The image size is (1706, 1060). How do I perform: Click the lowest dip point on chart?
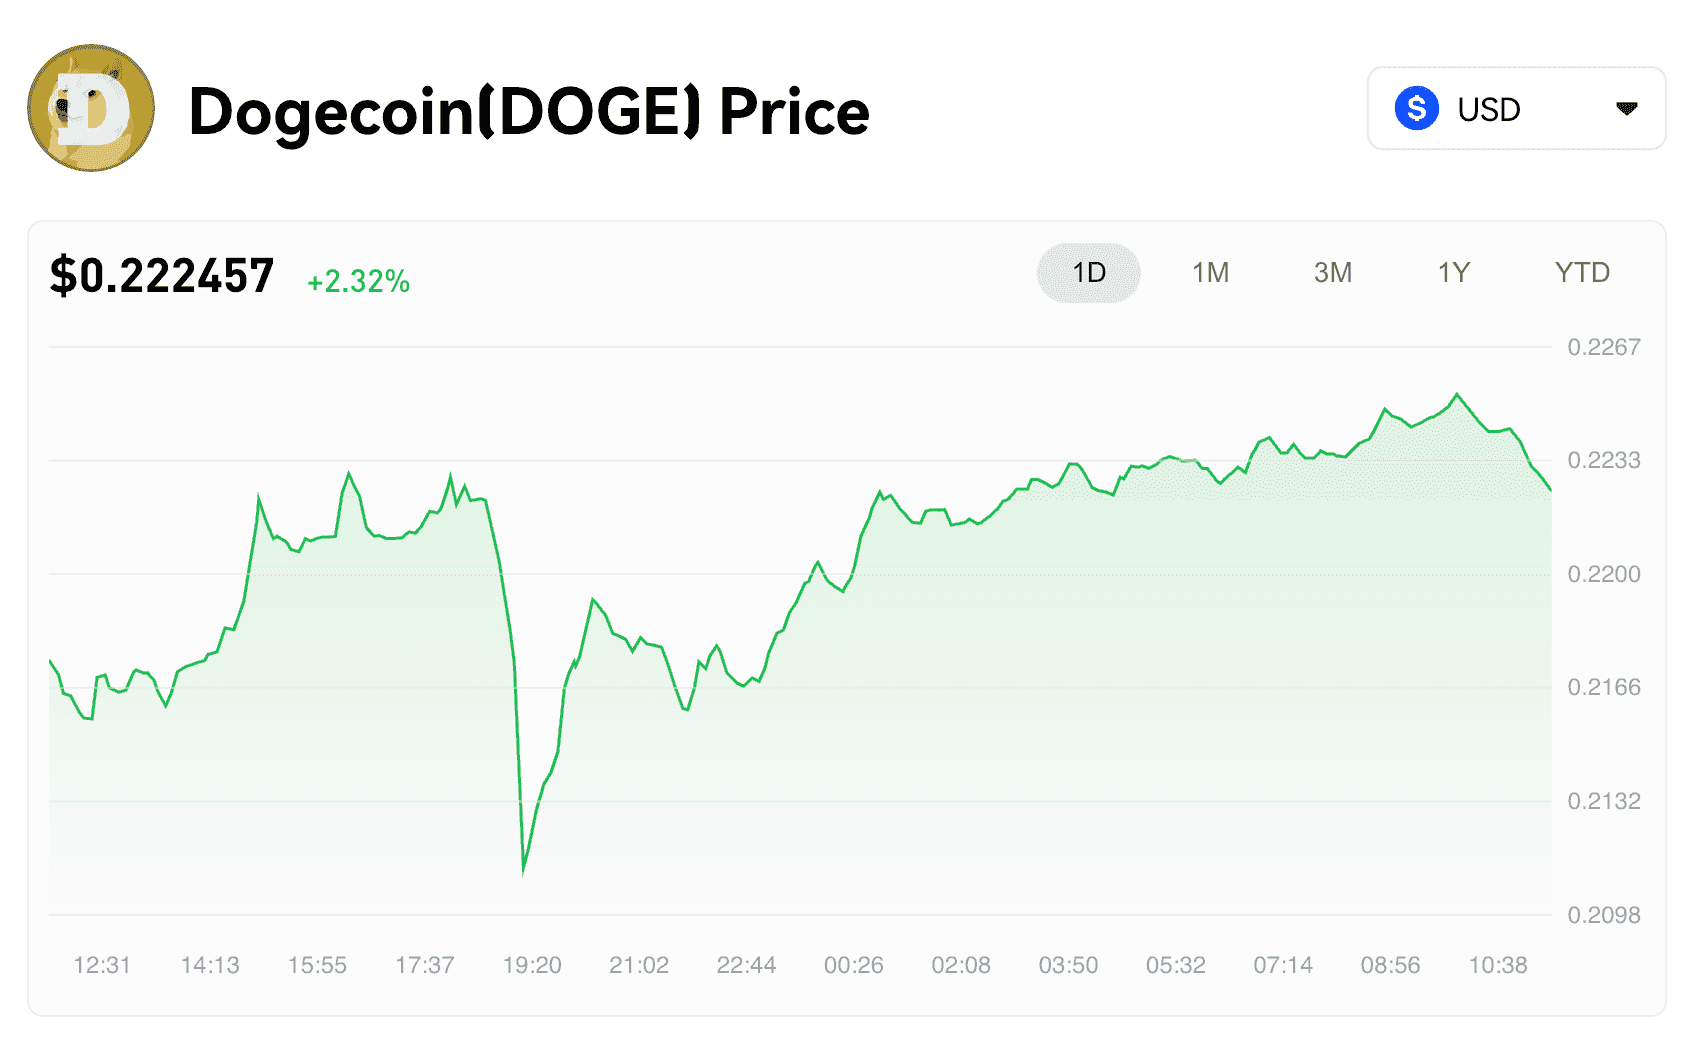click(523, 872)
